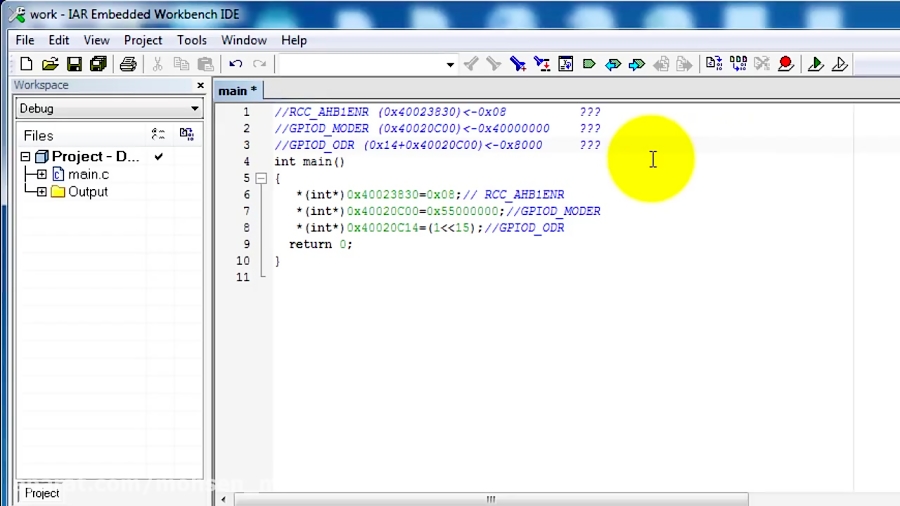The height and width of the screenshot is (506, 900).
Task: Click the Make build icon
Action: click(738, 64)
